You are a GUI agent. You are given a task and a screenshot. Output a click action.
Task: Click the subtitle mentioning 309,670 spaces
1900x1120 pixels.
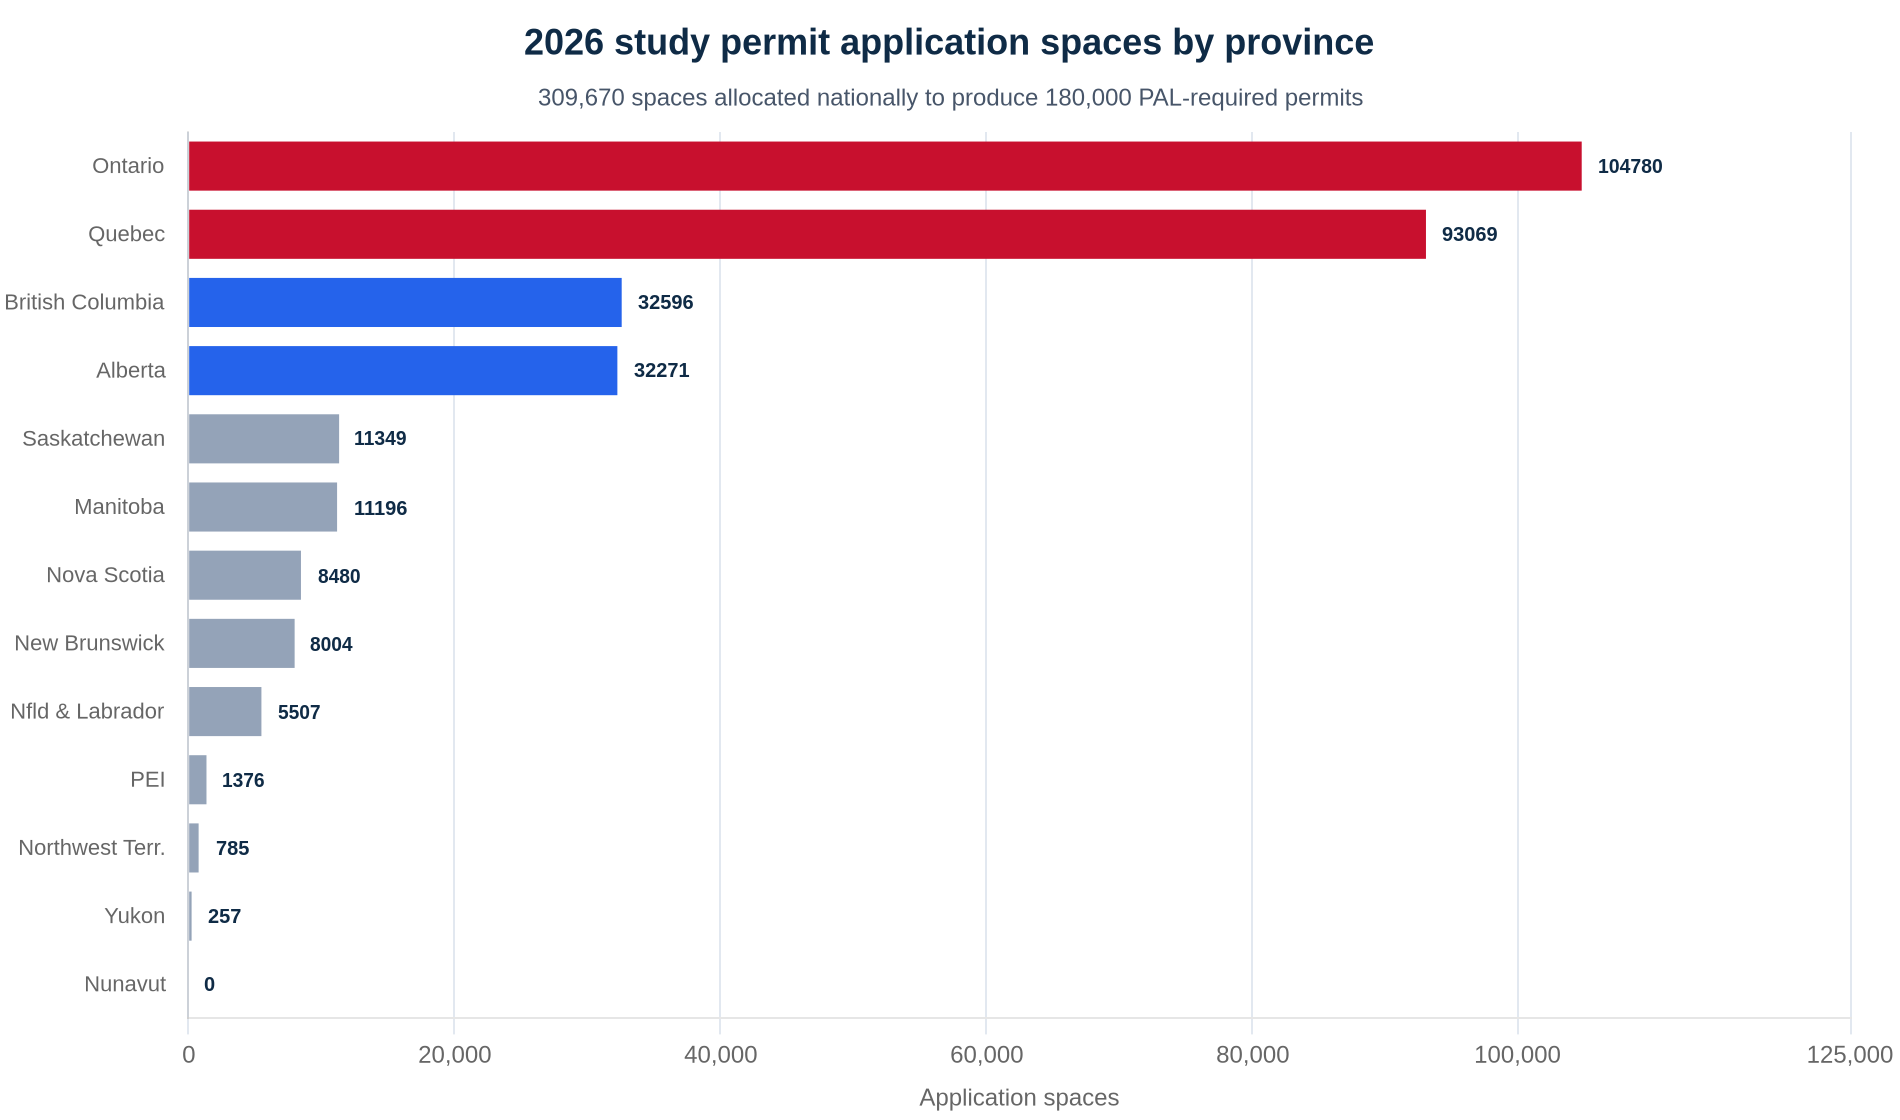(950, 98)
